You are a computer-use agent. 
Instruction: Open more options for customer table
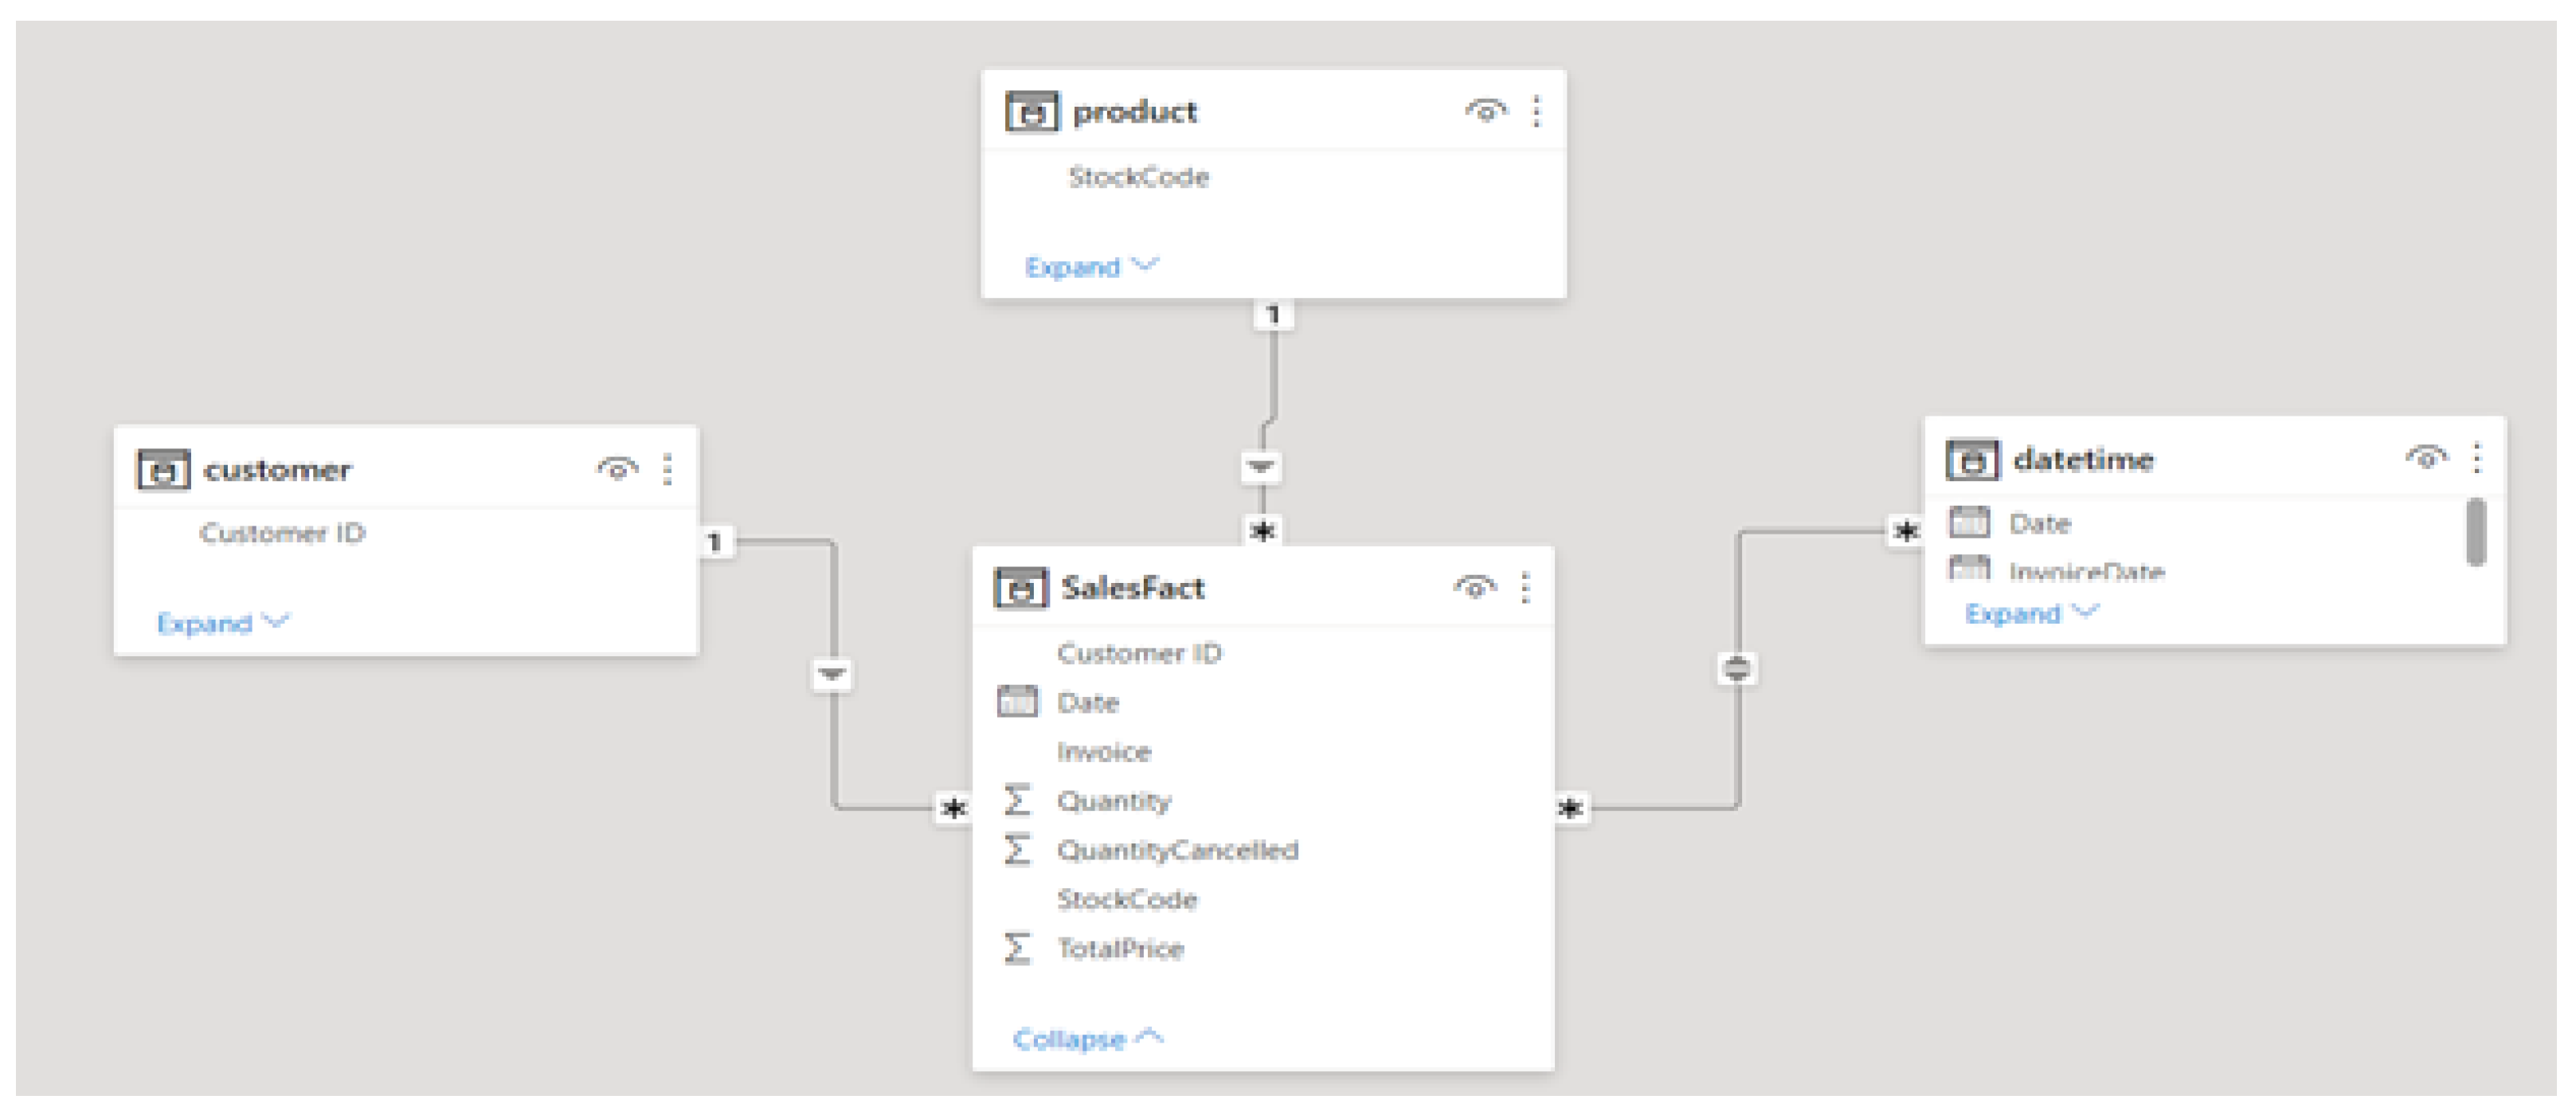click(x=668, y=469)
